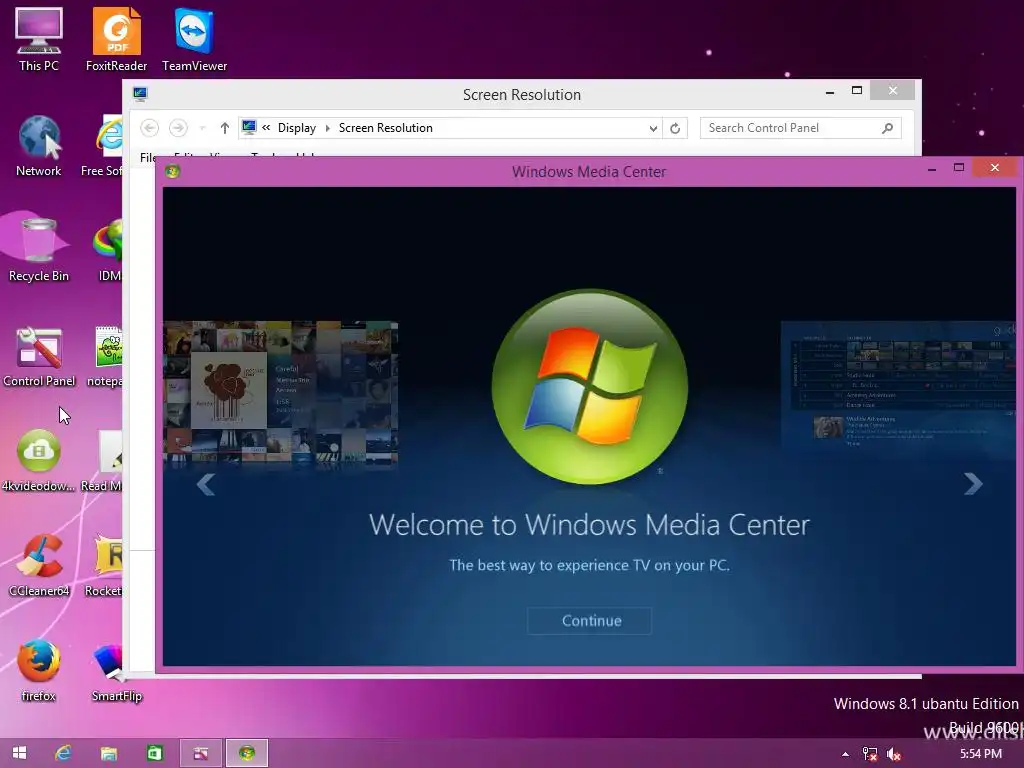The image size is (1024, 768).
Task: Open recent locations dropdown in Screen Resolution
Action: [x=202, y=128]
